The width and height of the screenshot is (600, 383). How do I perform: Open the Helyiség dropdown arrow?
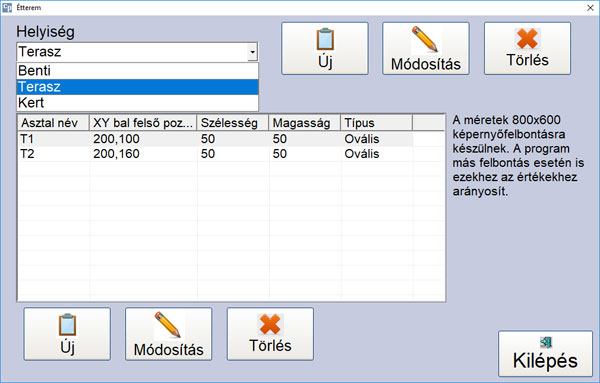(x=253, y=52)
